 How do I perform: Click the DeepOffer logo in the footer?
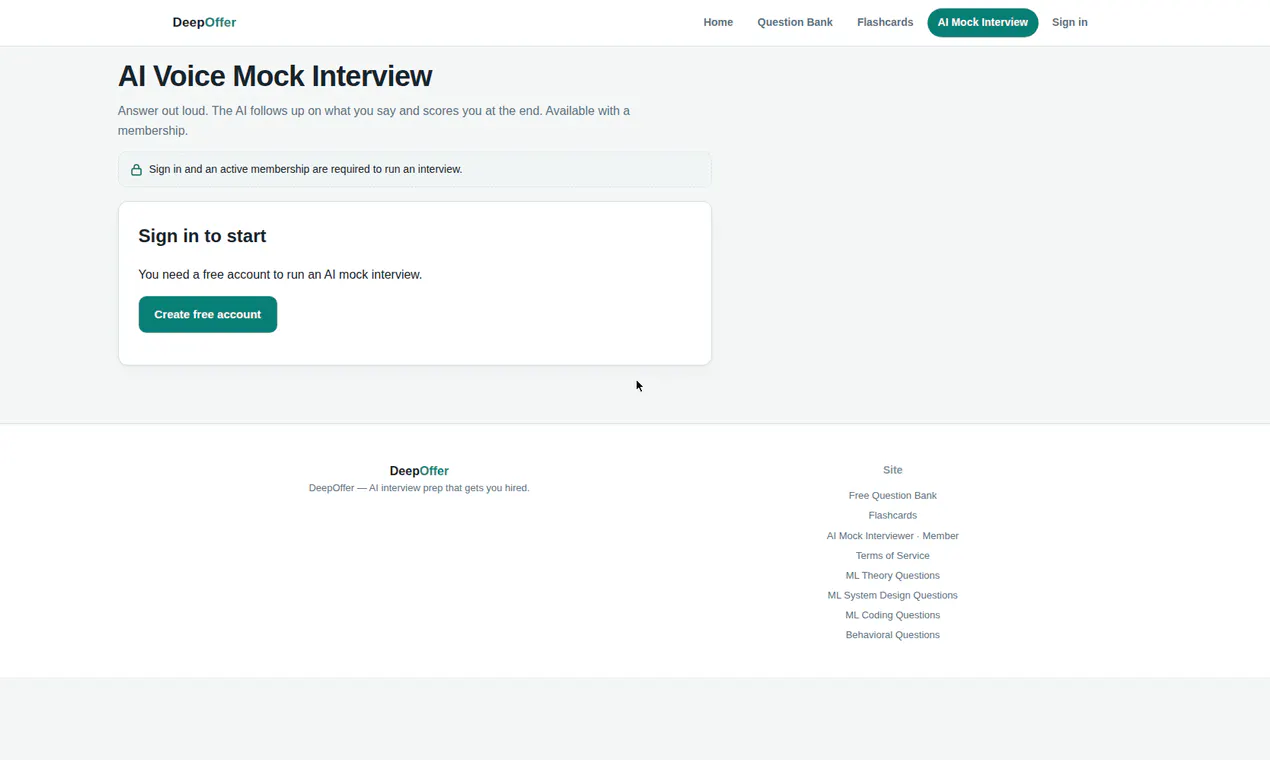419,471
